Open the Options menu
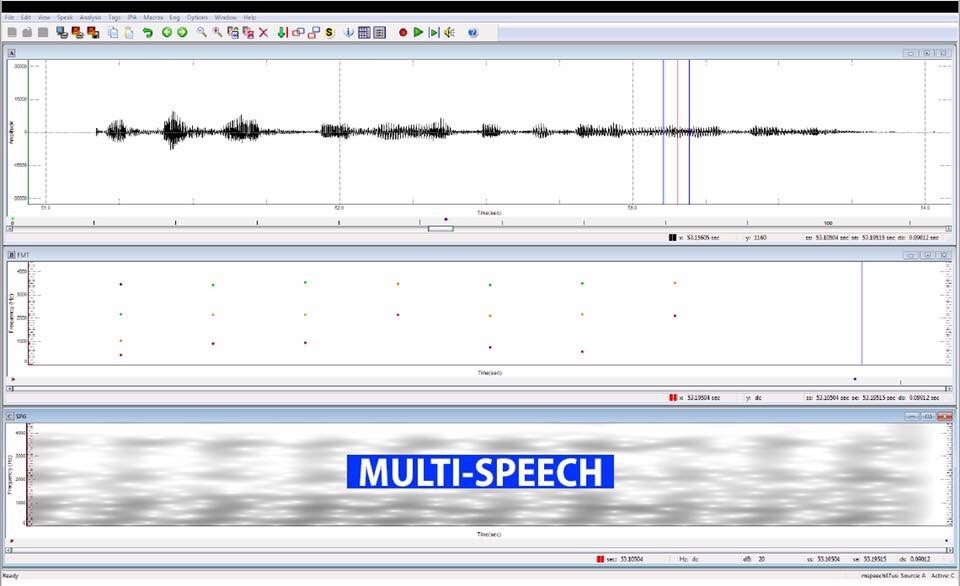This screenshot has width=960, height=586. pyautogui.click(x=197, y=17)
